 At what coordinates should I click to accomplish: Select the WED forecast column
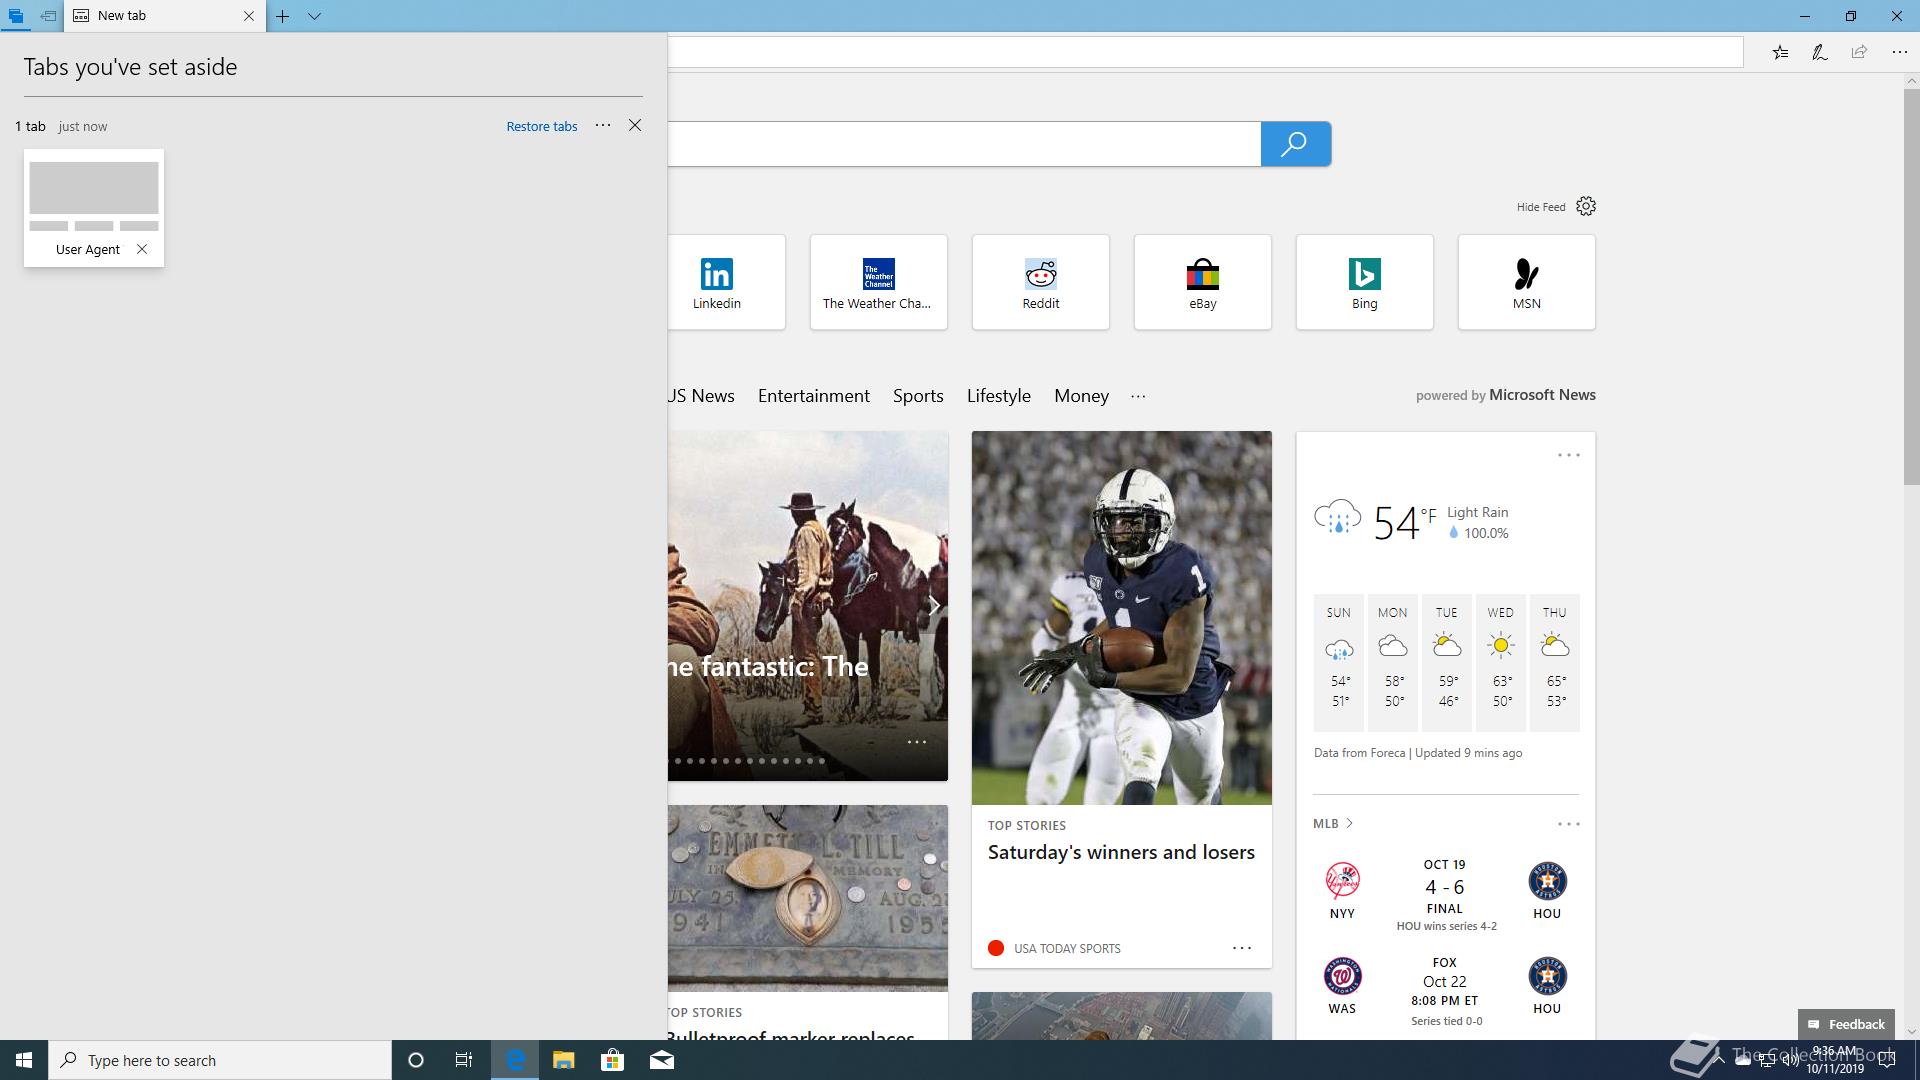pyautogui.click(x=1501, y=662)
